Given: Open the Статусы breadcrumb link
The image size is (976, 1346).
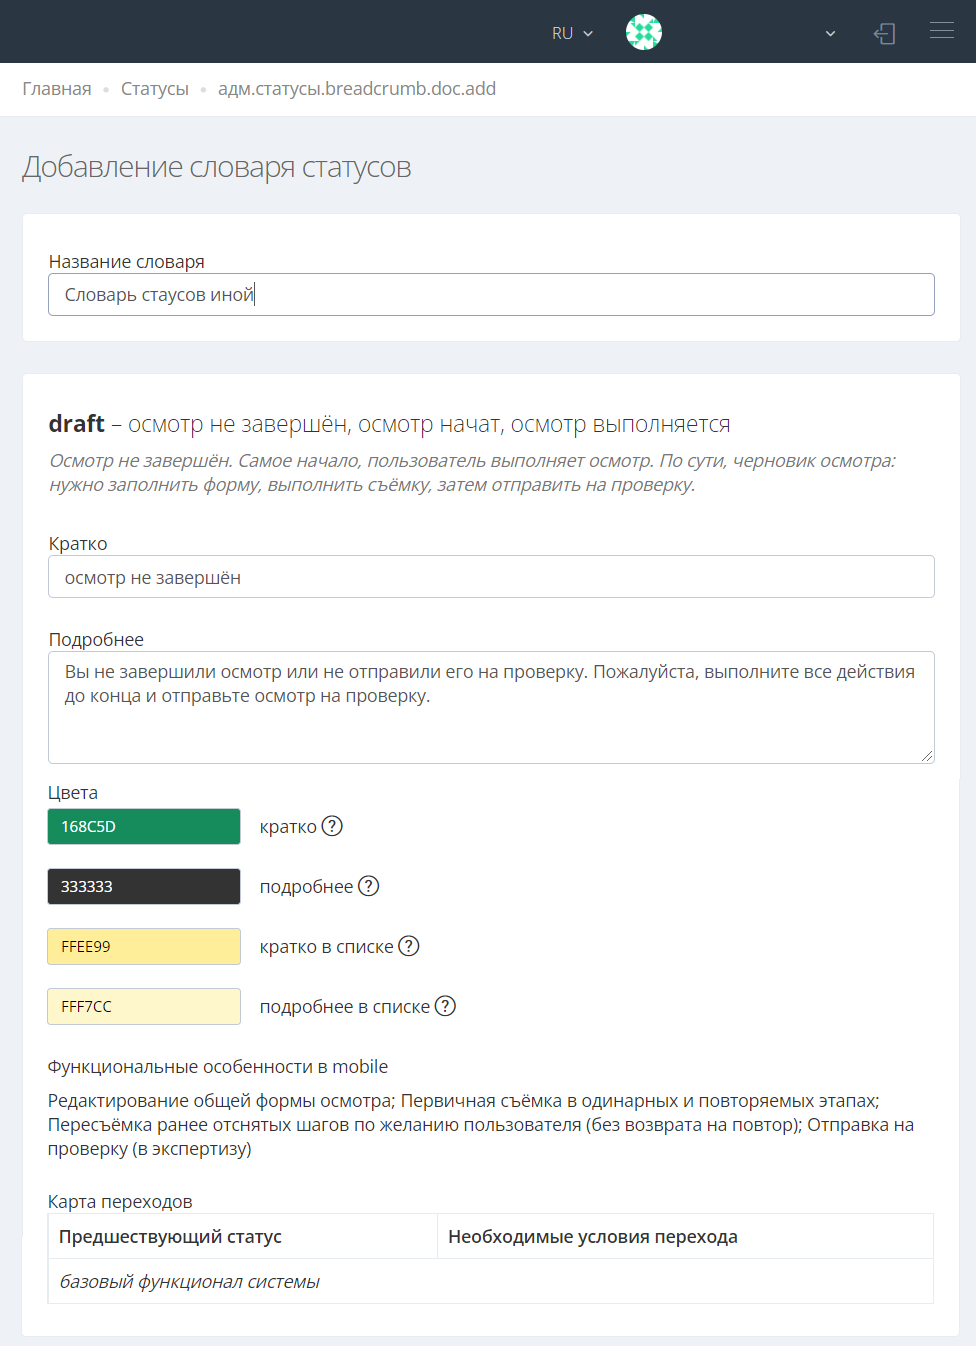Looking at the screenshot, I should pos(155,89).
